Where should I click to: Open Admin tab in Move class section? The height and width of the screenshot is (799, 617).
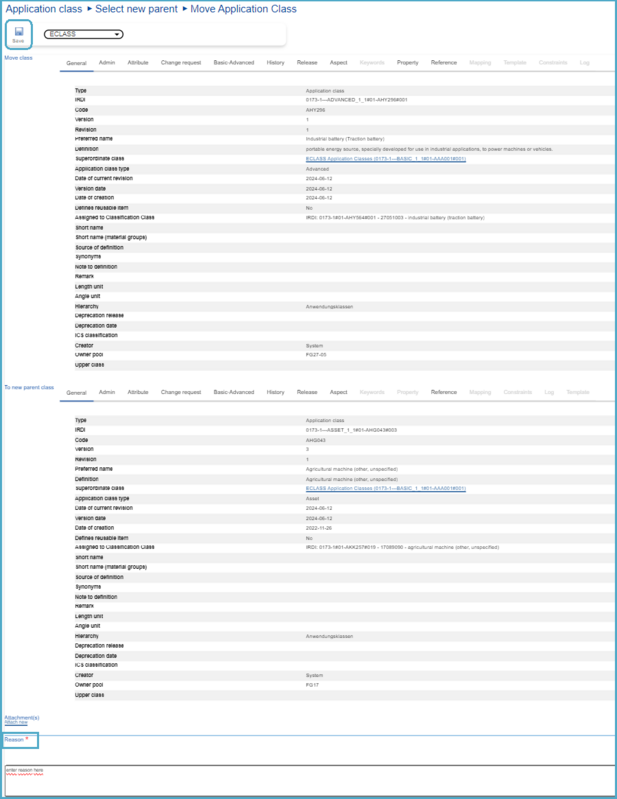tap(107, 62)
